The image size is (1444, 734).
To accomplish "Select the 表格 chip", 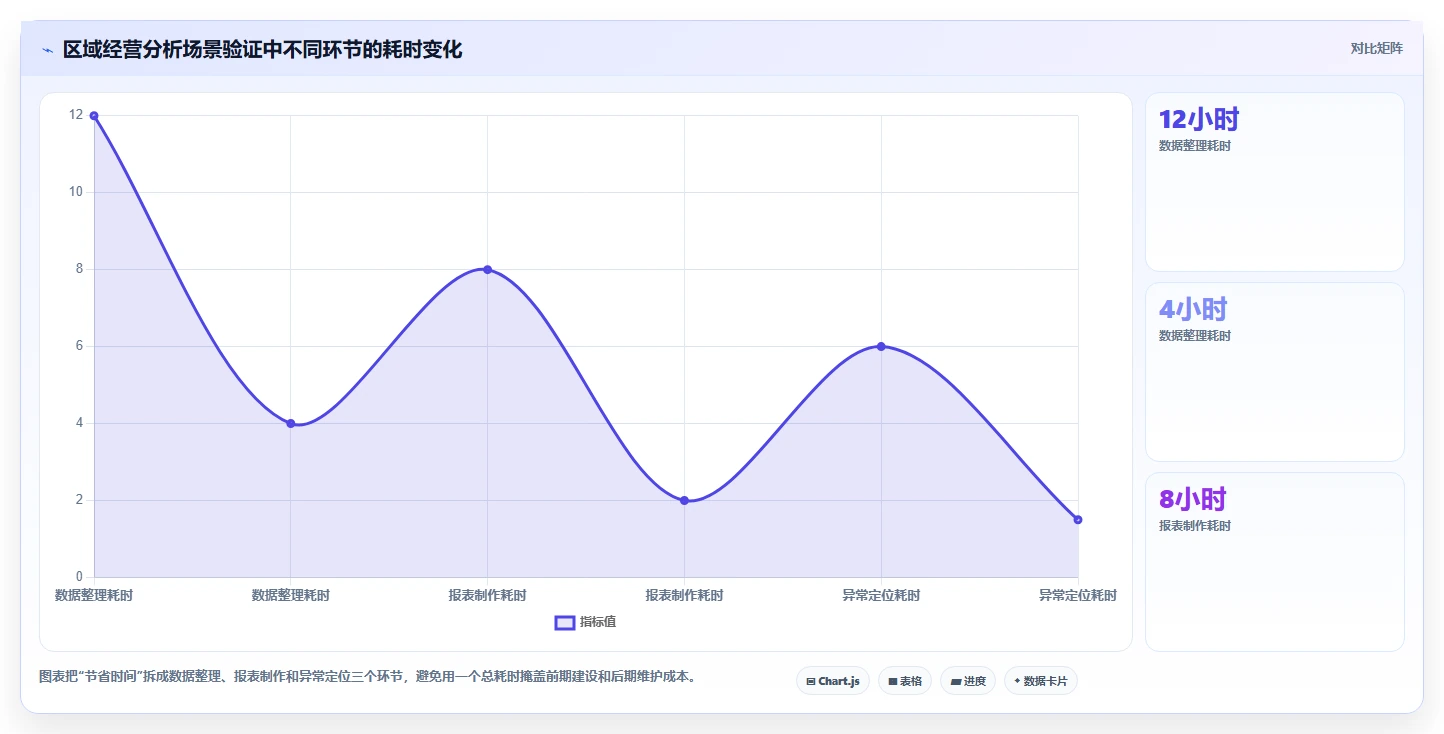I will click(x=905, y=681).
